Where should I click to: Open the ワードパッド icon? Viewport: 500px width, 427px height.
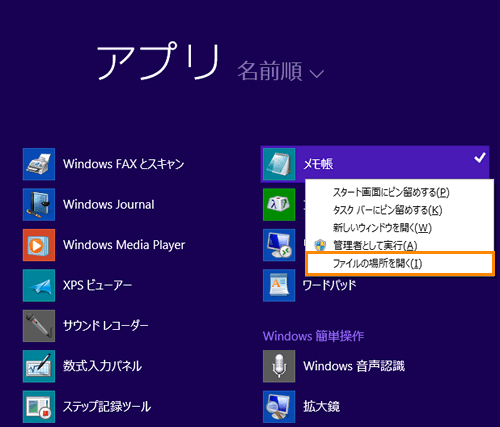[x=279, y=285]
